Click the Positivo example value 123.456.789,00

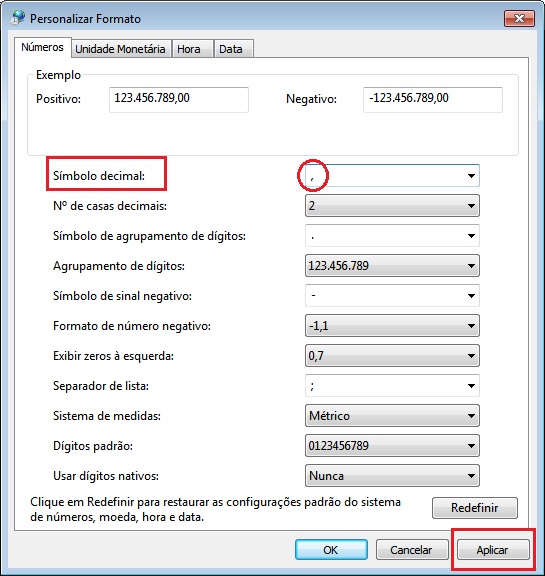coord(179,100)
